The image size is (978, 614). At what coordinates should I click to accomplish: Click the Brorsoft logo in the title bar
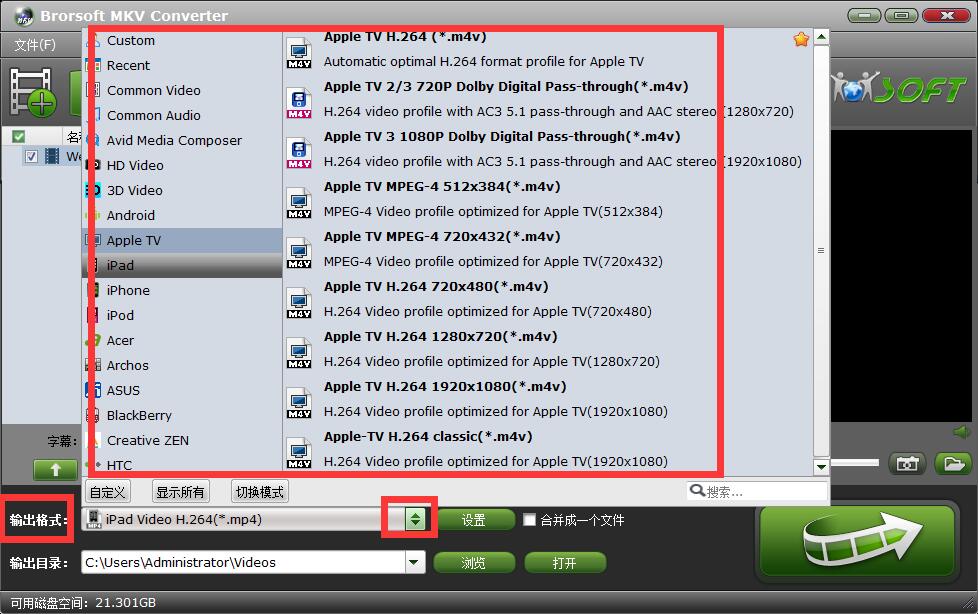(x=22, y=15)
